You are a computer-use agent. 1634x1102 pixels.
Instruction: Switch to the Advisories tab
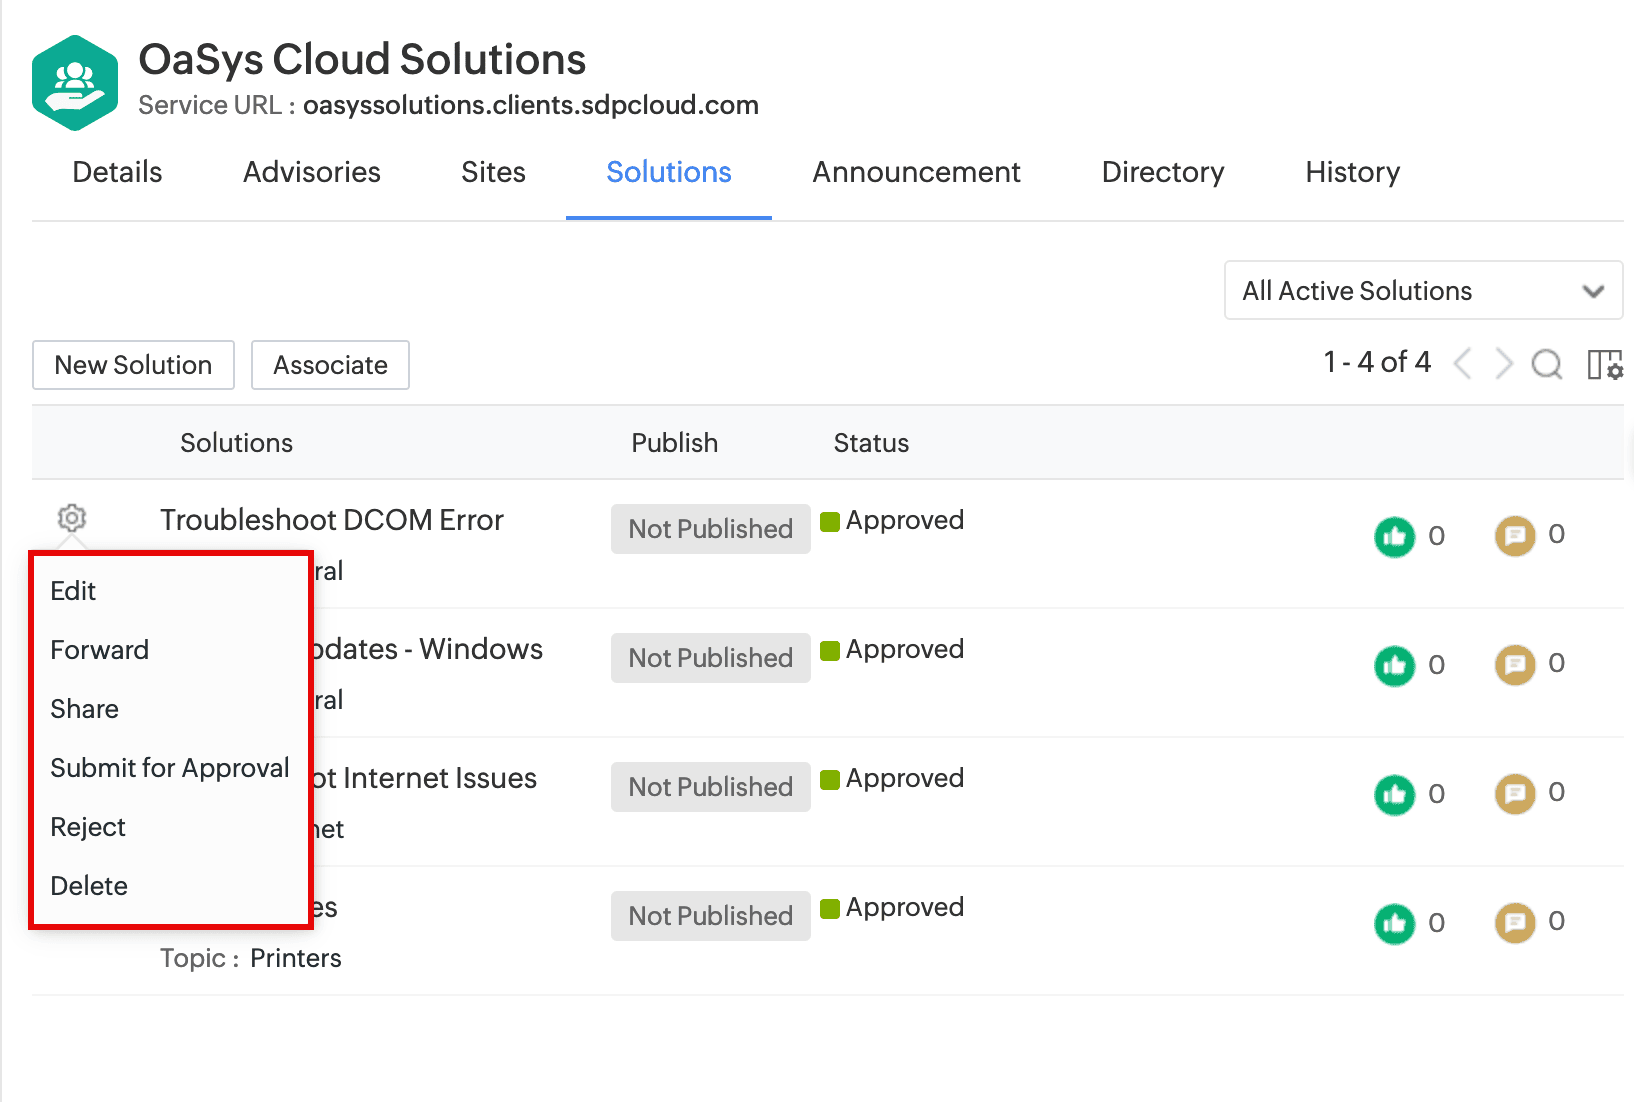tap(311, 172)
